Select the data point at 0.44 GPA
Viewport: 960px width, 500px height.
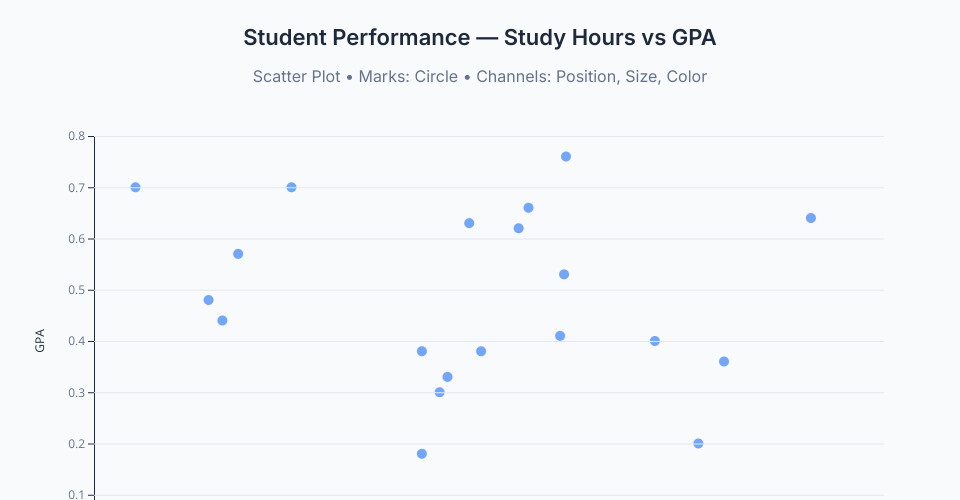pos(222,320)
